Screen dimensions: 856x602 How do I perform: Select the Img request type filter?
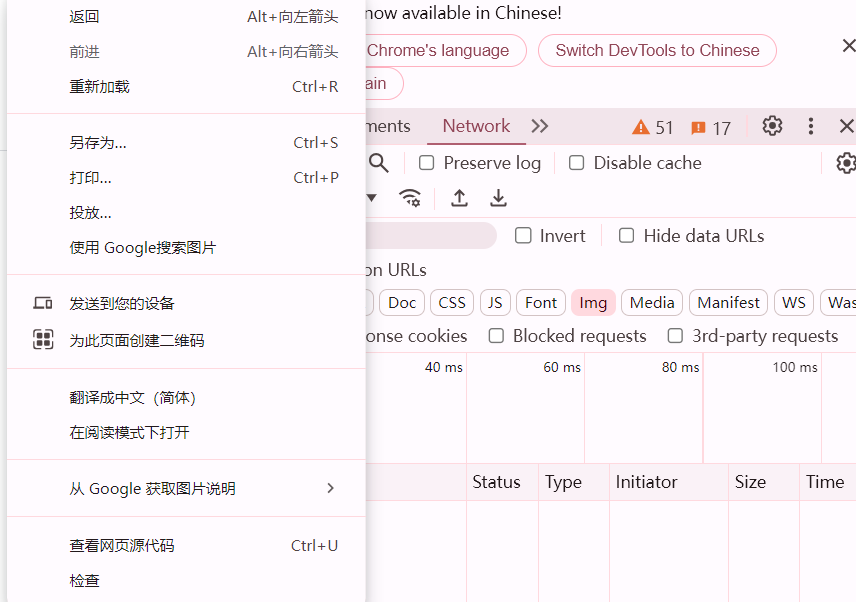tap(593, 303)
